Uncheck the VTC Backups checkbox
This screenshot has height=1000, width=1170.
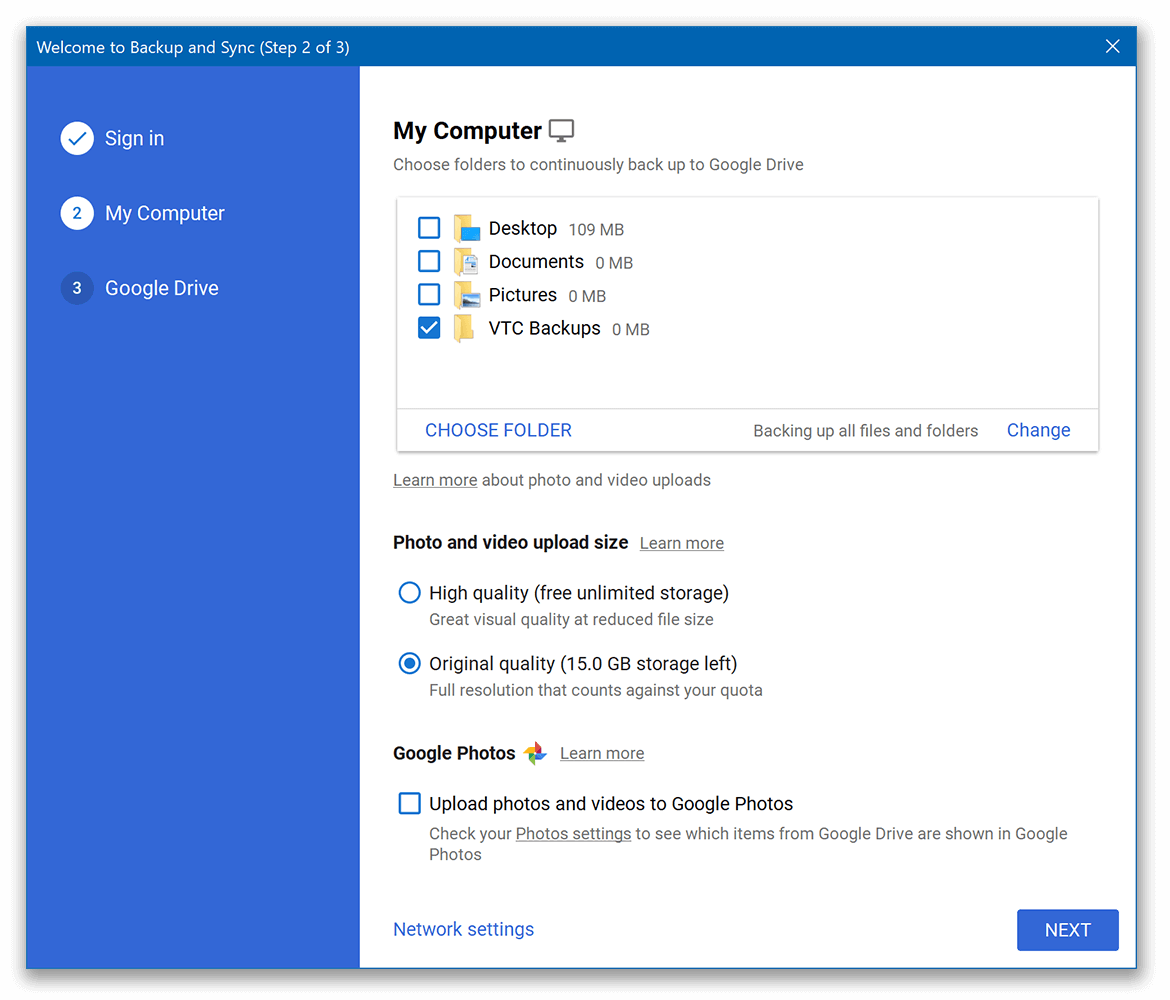[x=428, y=327]
